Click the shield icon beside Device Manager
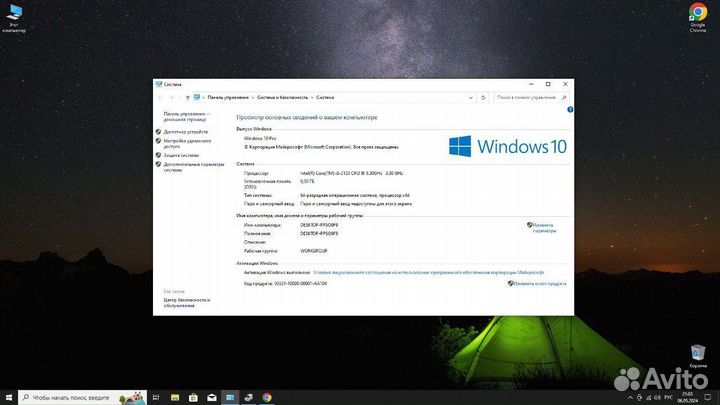720x405 pixels. (x=158, y=132)
